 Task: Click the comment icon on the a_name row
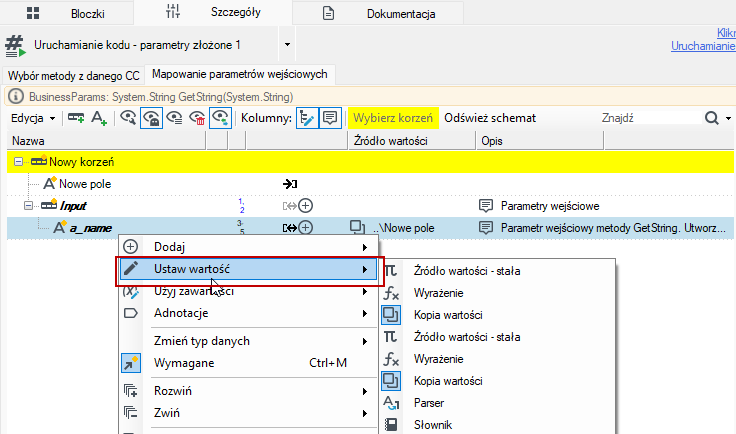click(486, 228)
